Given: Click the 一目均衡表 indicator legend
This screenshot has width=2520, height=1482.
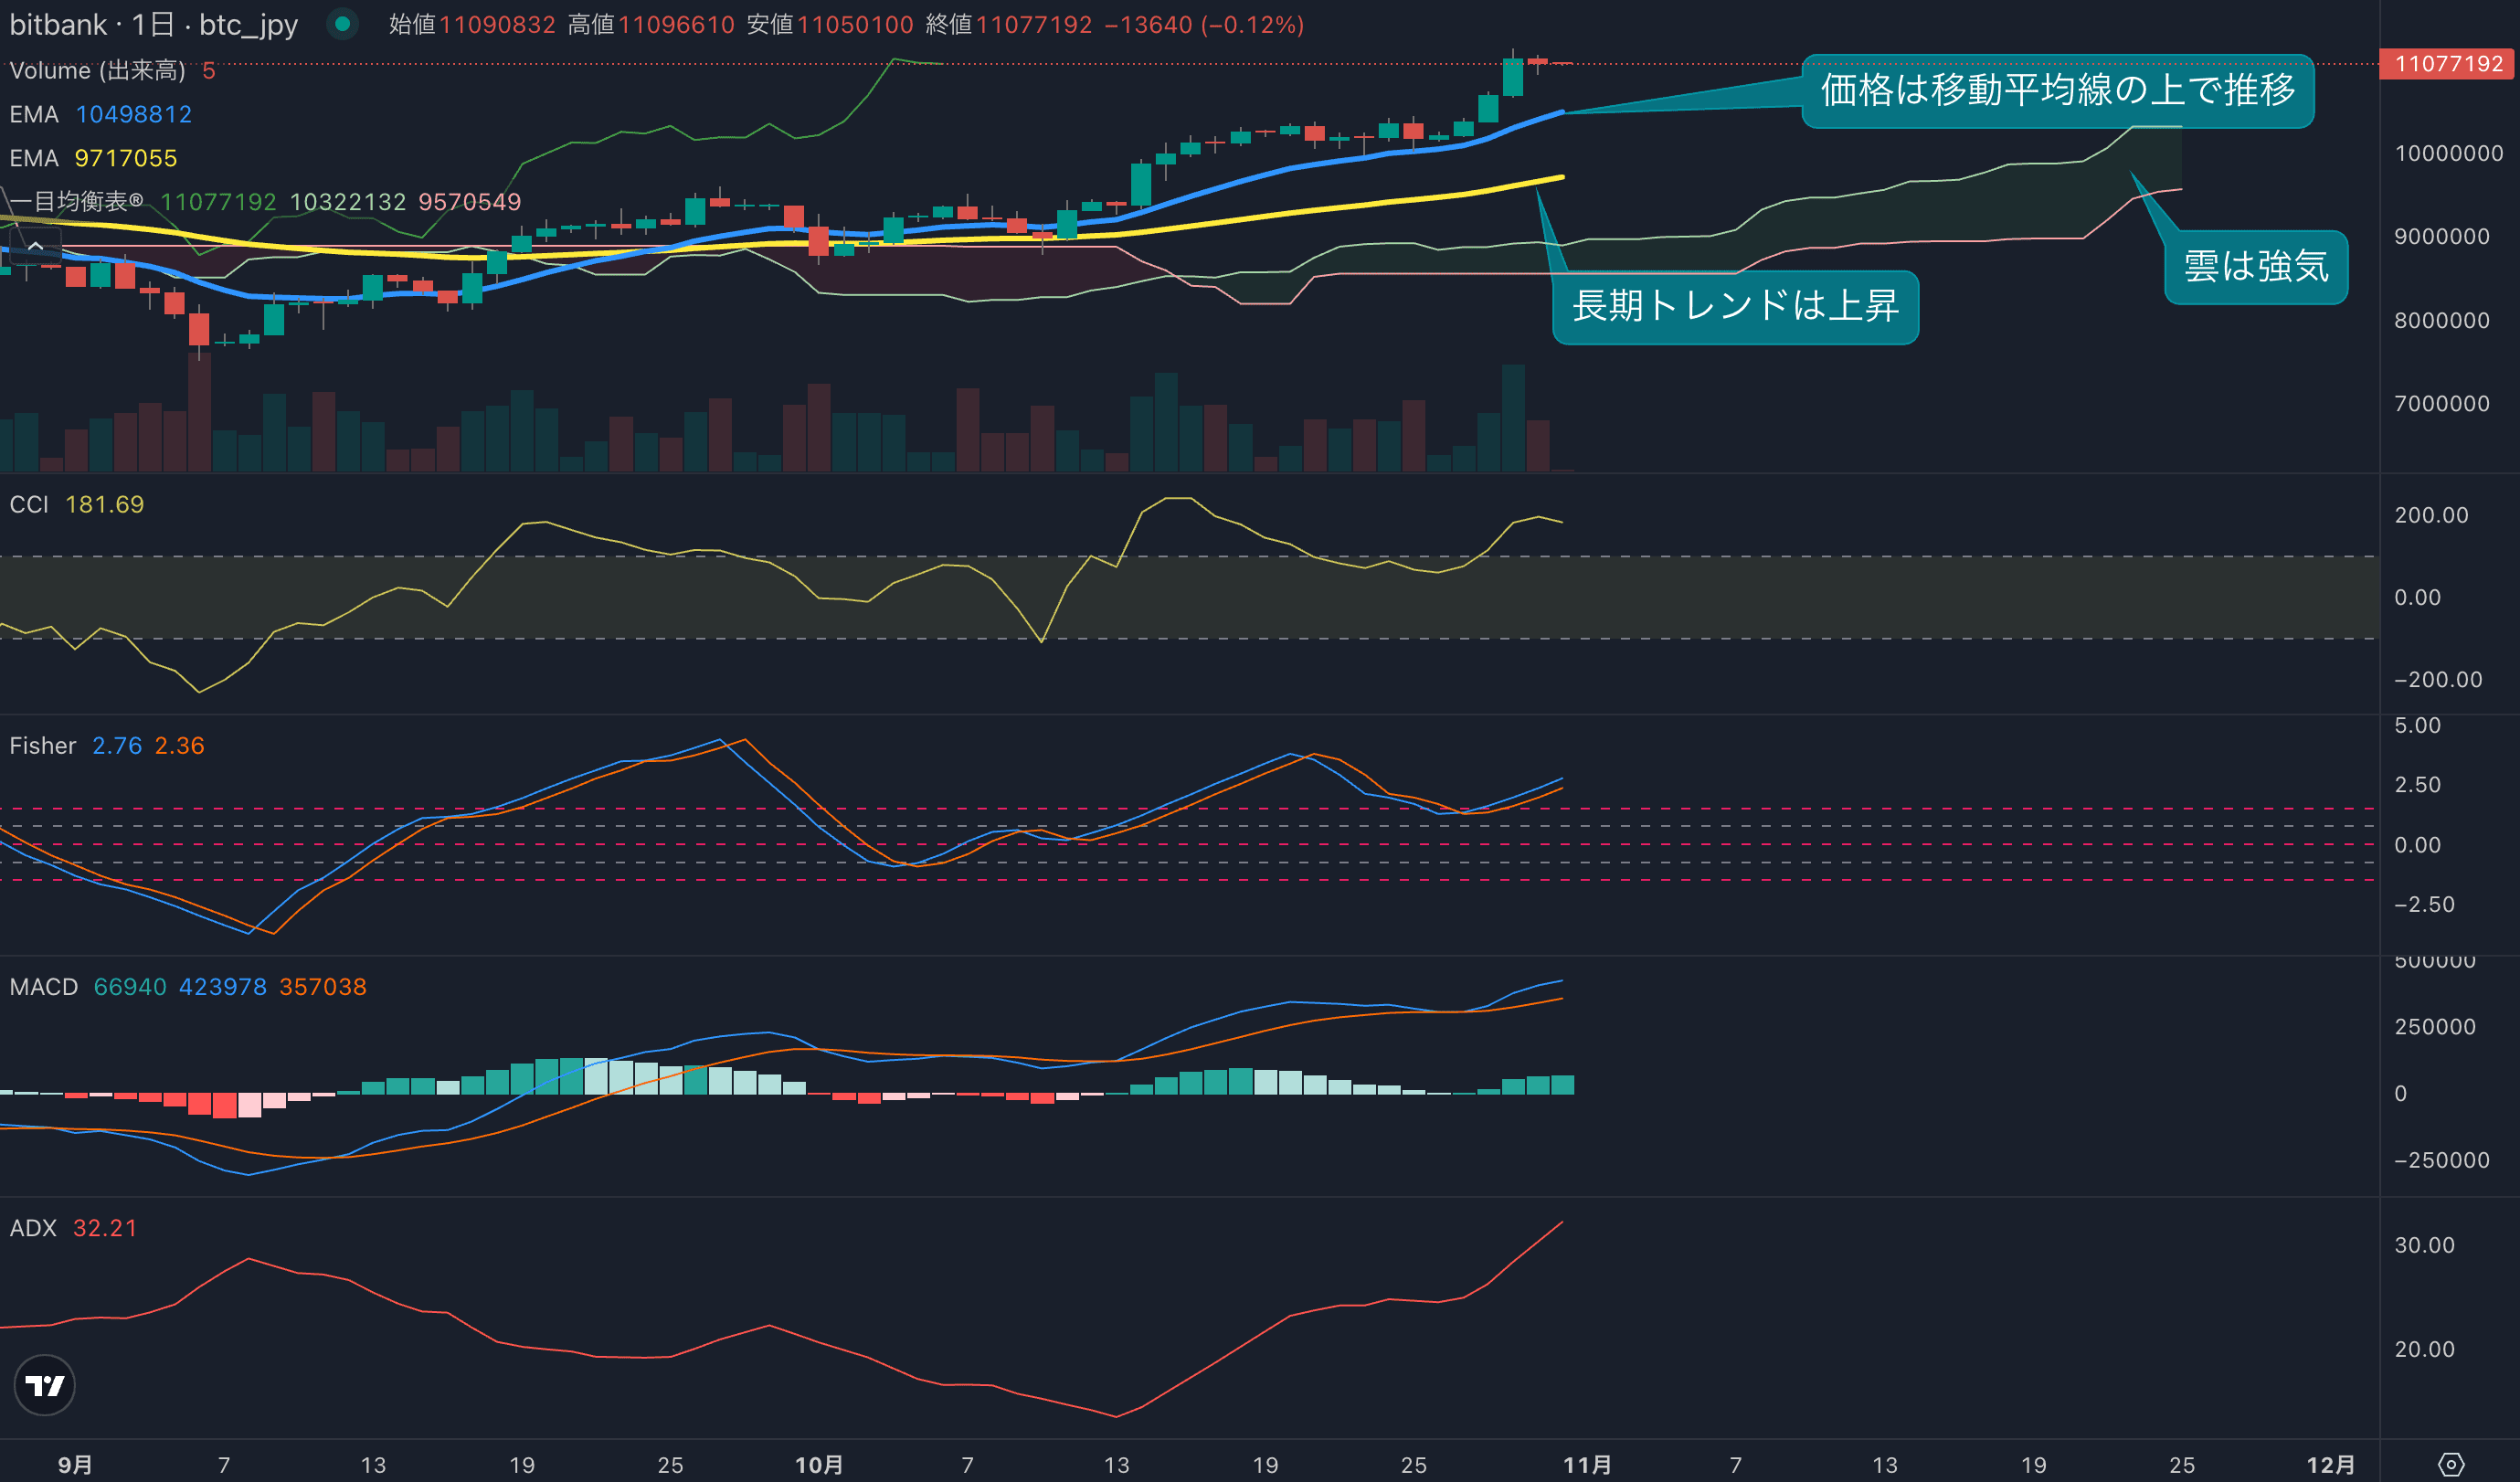Looking at the screenshot, I should pyautogui.click(x=76, y=202).
